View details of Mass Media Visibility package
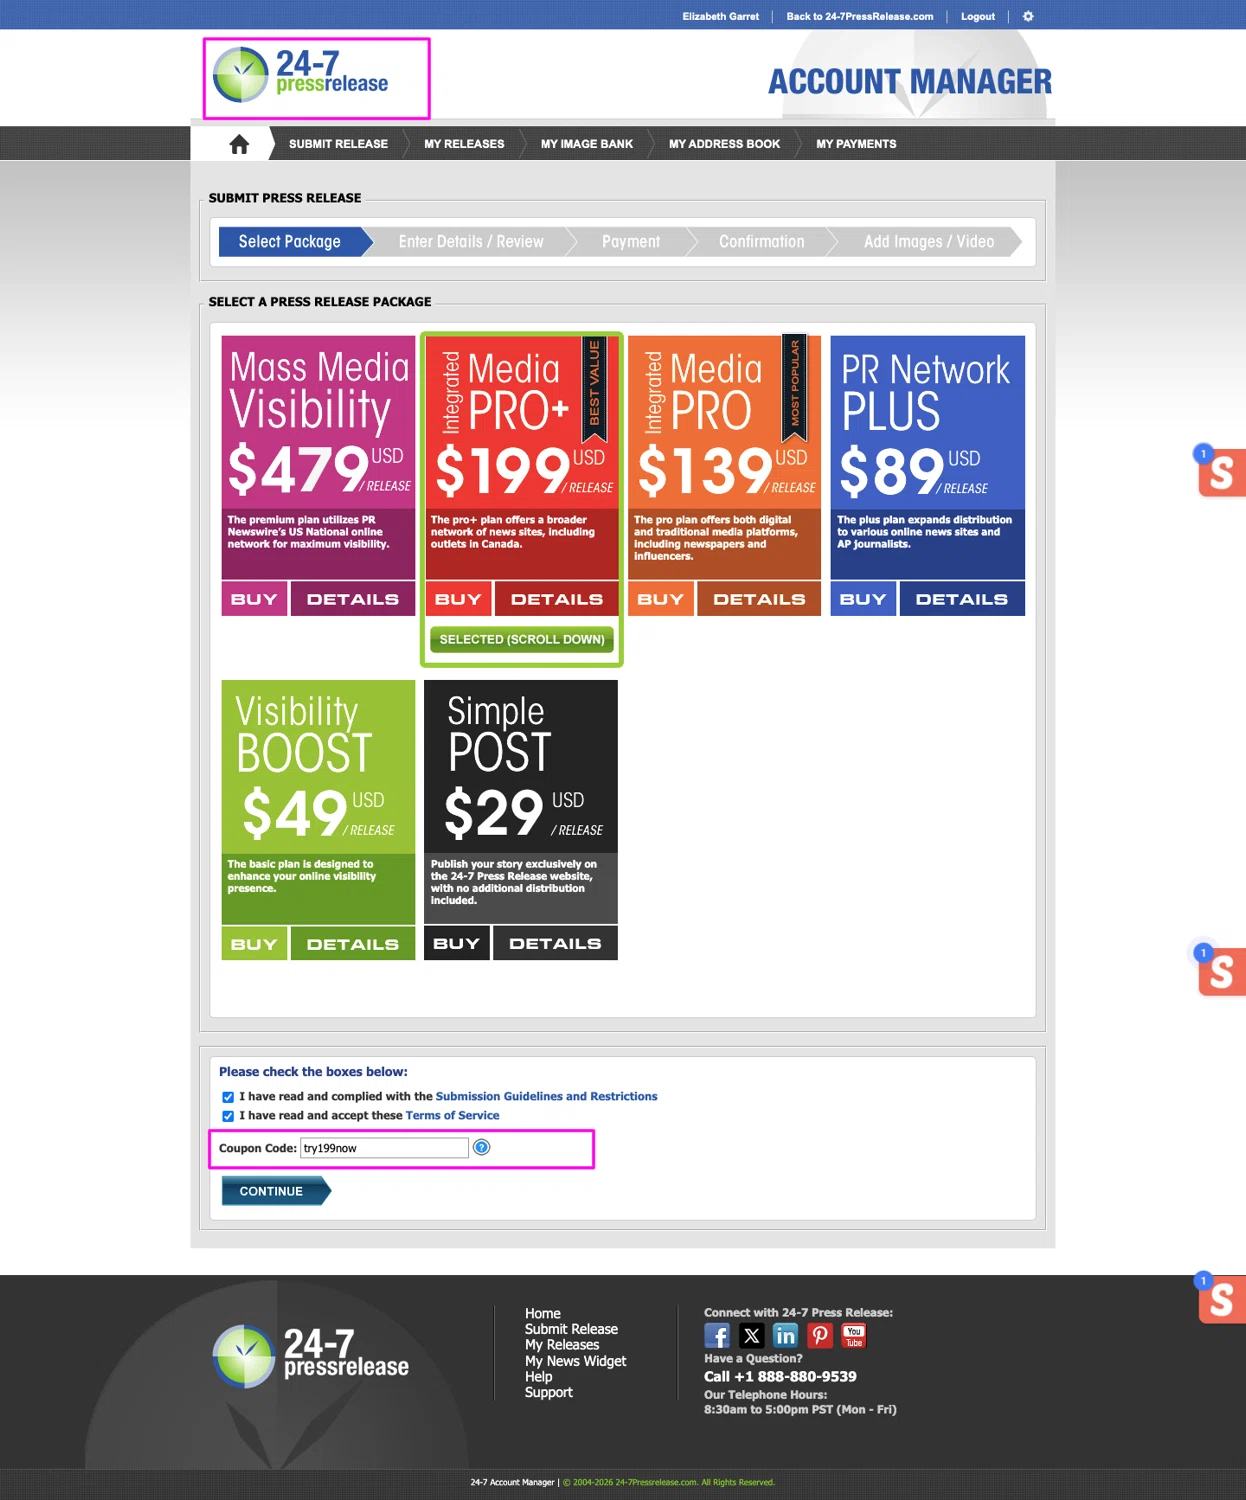The height and width of the screenshot is (1500, 1246). (353, 599)
